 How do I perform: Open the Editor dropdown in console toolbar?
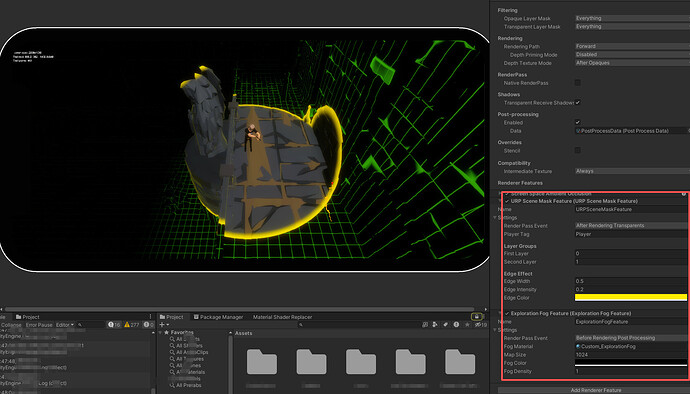pyautogui.click(x=65, y=325)
